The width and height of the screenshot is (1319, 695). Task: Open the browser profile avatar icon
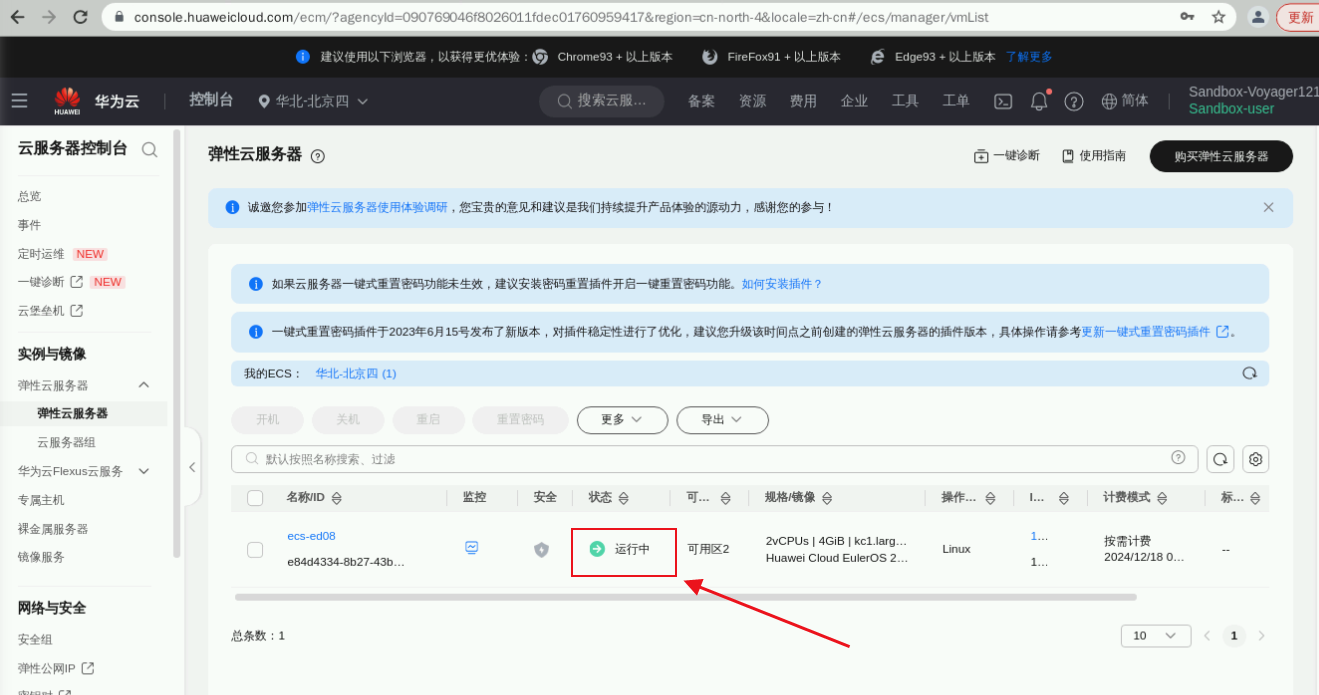1258,17
